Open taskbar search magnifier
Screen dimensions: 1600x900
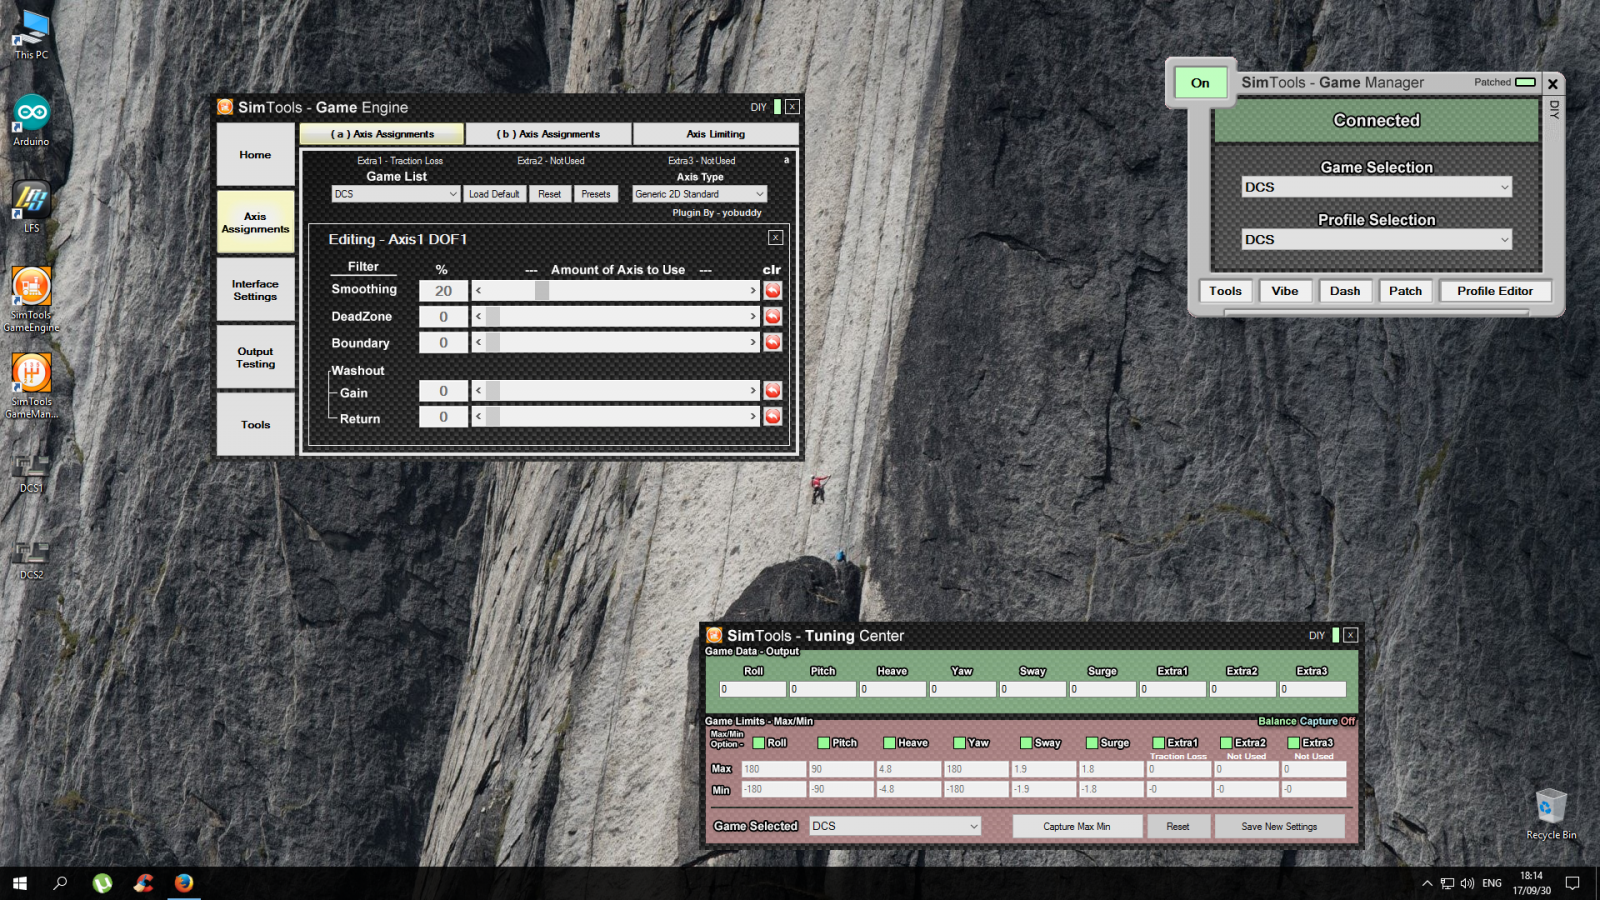pos(60,883)
